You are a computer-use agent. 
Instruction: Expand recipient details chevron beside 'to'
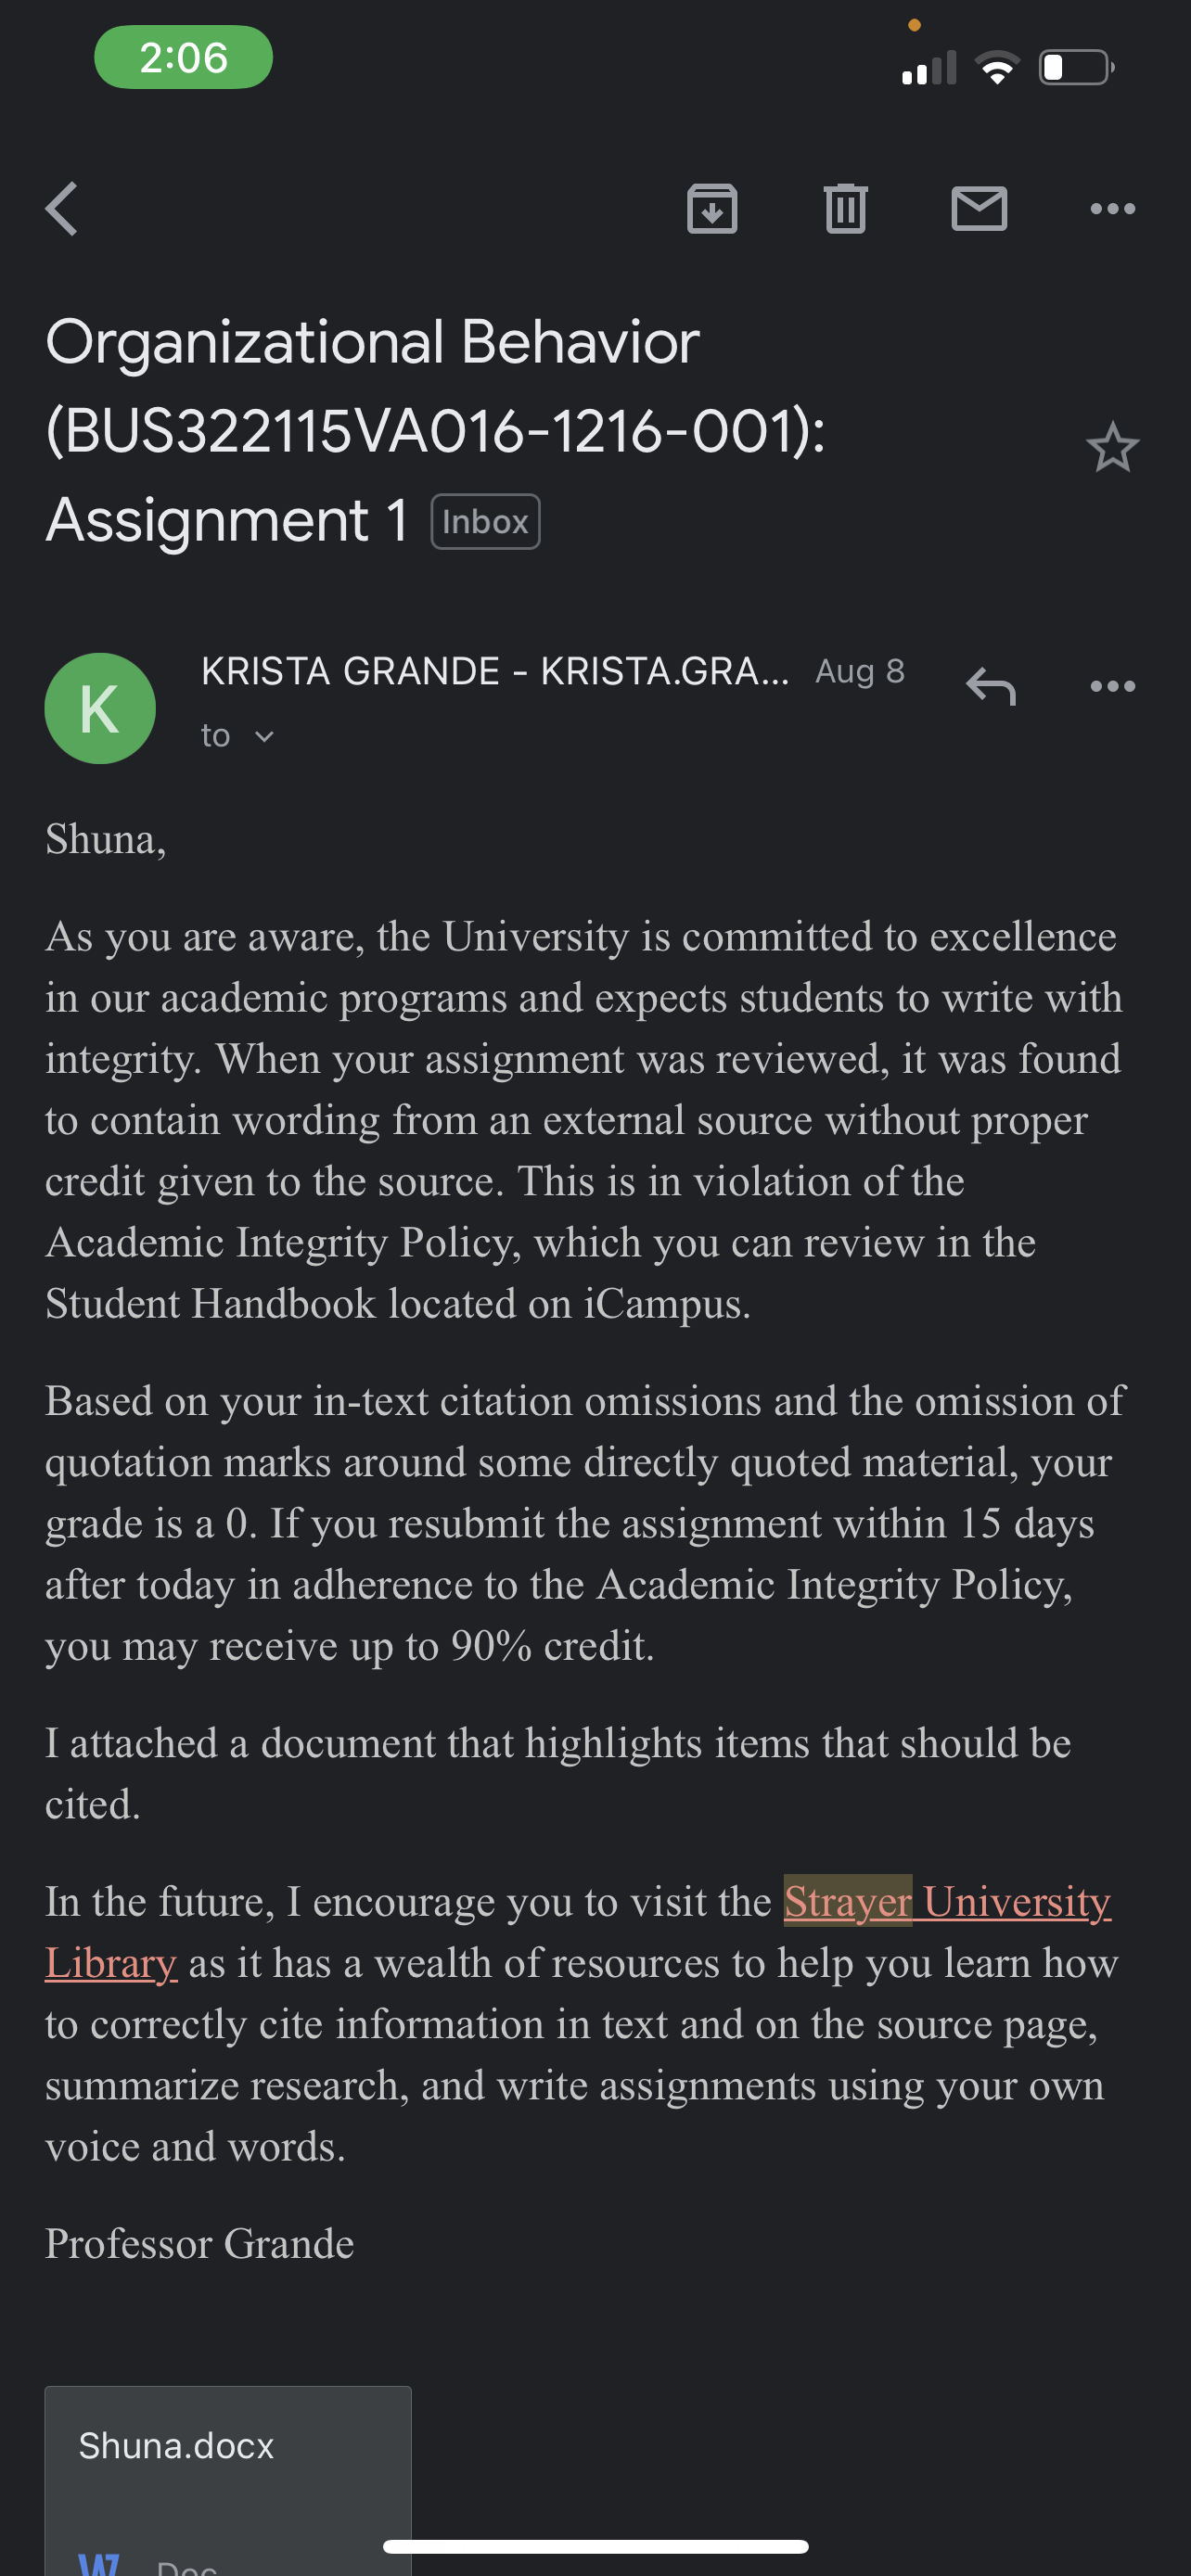(x=264, y=737)
